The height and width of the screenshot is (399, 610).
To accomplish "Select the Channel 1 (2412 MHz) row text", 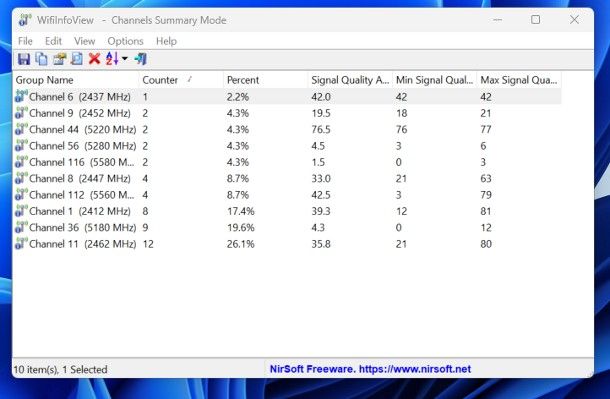I will 80,211.
